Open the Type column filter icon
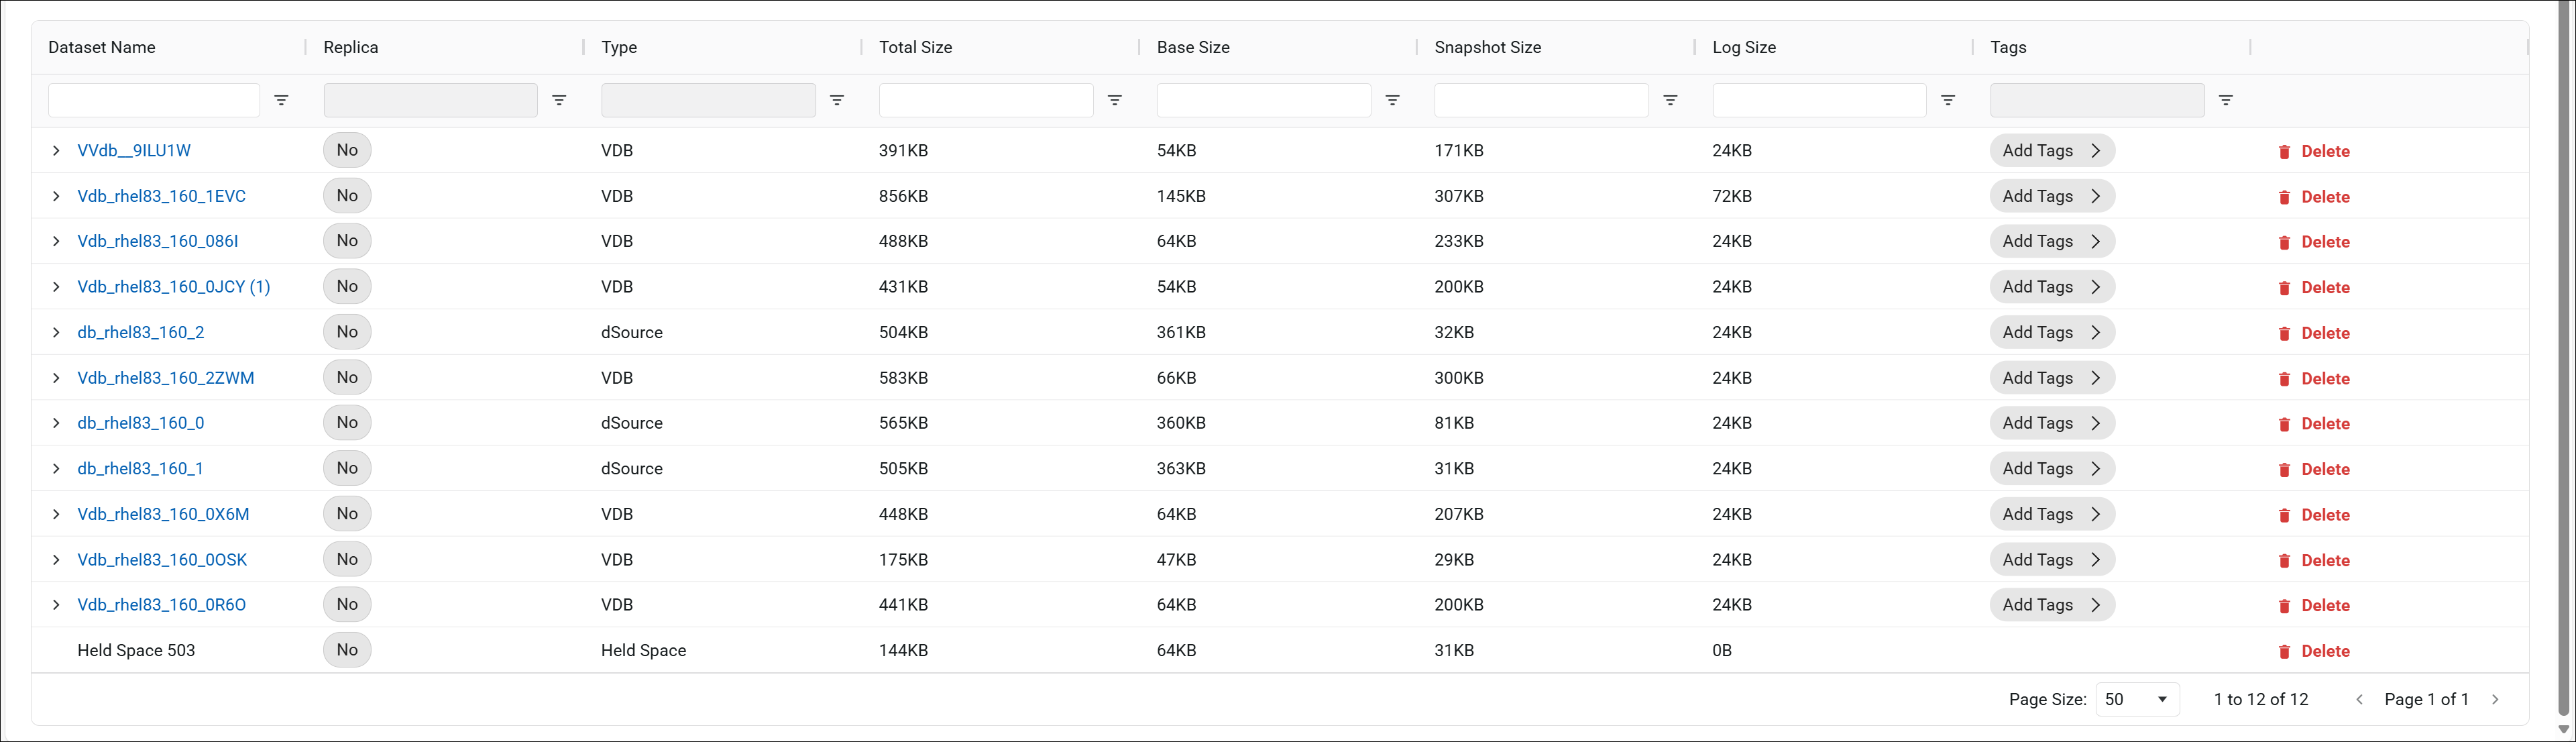The height and width of the screenshot is (742, 2576). coord(837,100)
